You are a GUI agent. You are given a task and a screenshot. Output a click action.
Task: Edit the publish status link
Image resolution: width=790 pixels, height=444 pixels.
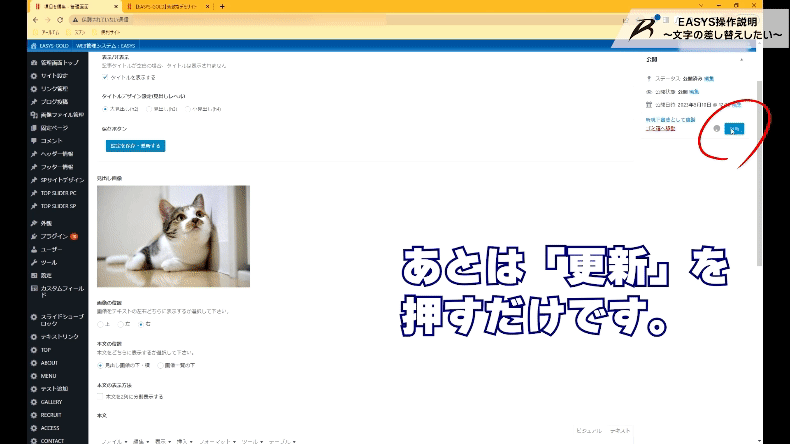pyautogui.click(x=709, y=79)
